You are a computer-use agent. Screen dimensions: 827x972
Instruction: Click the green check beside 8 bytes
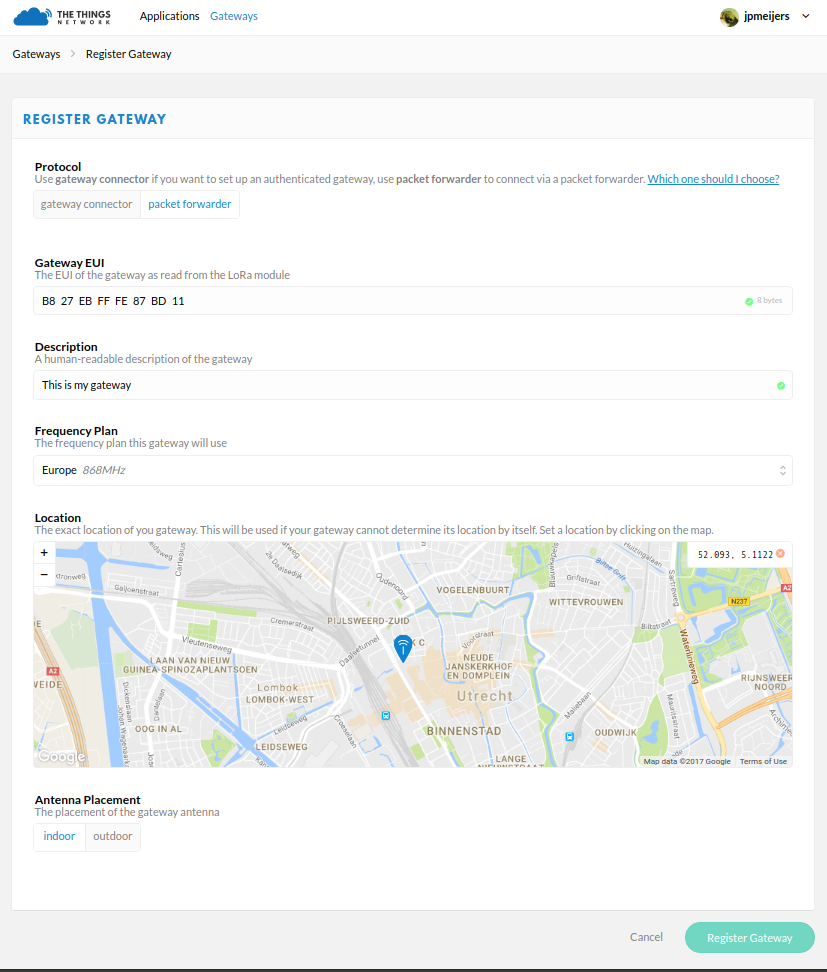click(749, 301)
